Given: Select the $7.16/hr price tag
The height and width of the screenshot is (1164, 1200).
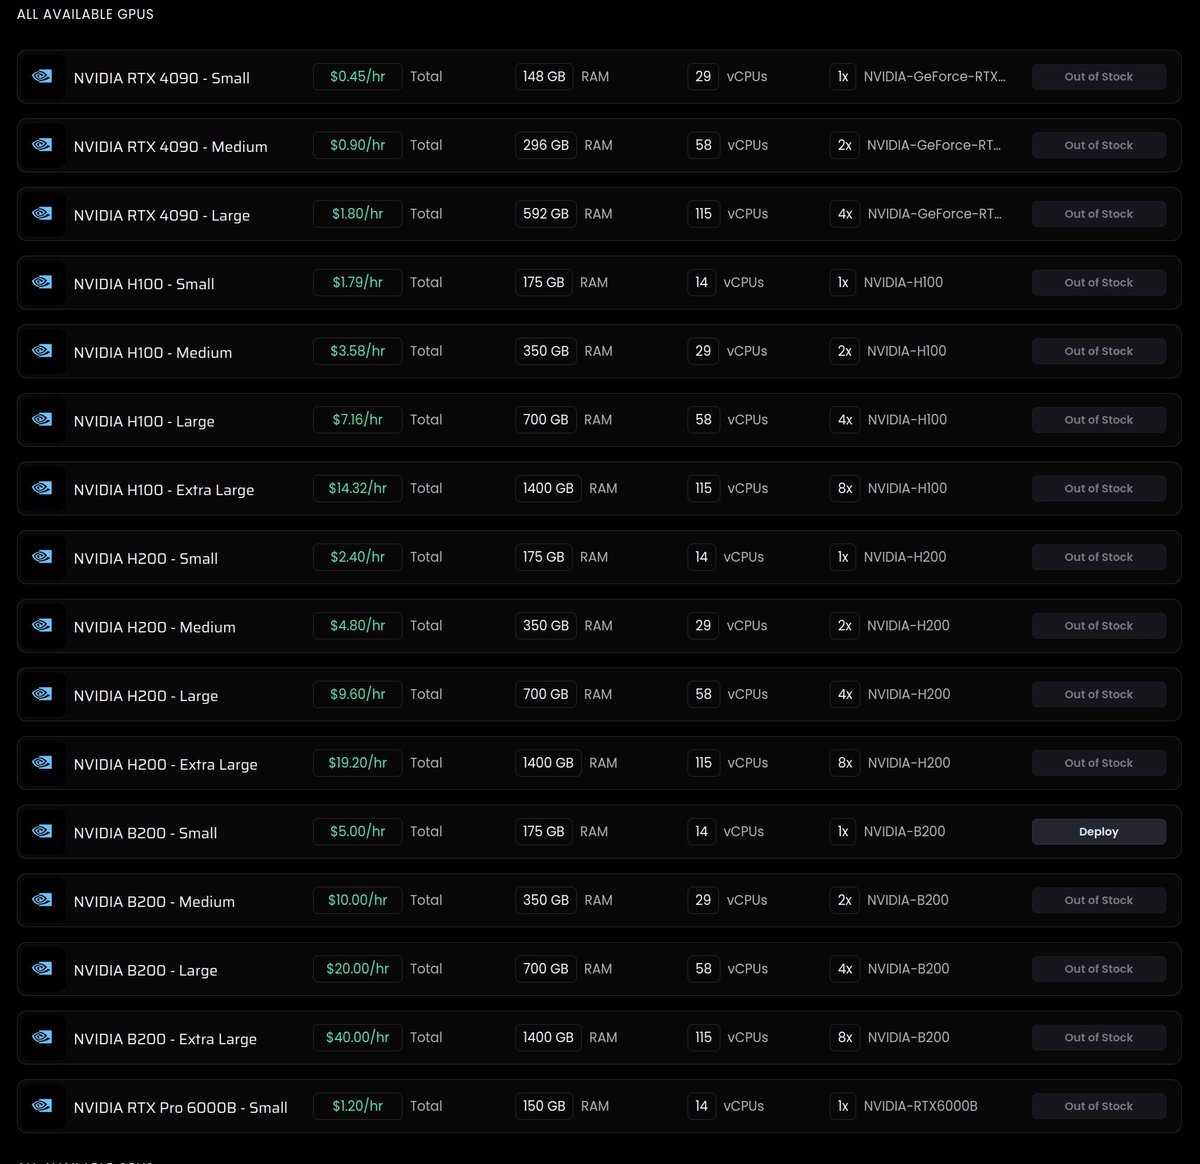Looking at the screenshot, I should (x=357, y=420).
